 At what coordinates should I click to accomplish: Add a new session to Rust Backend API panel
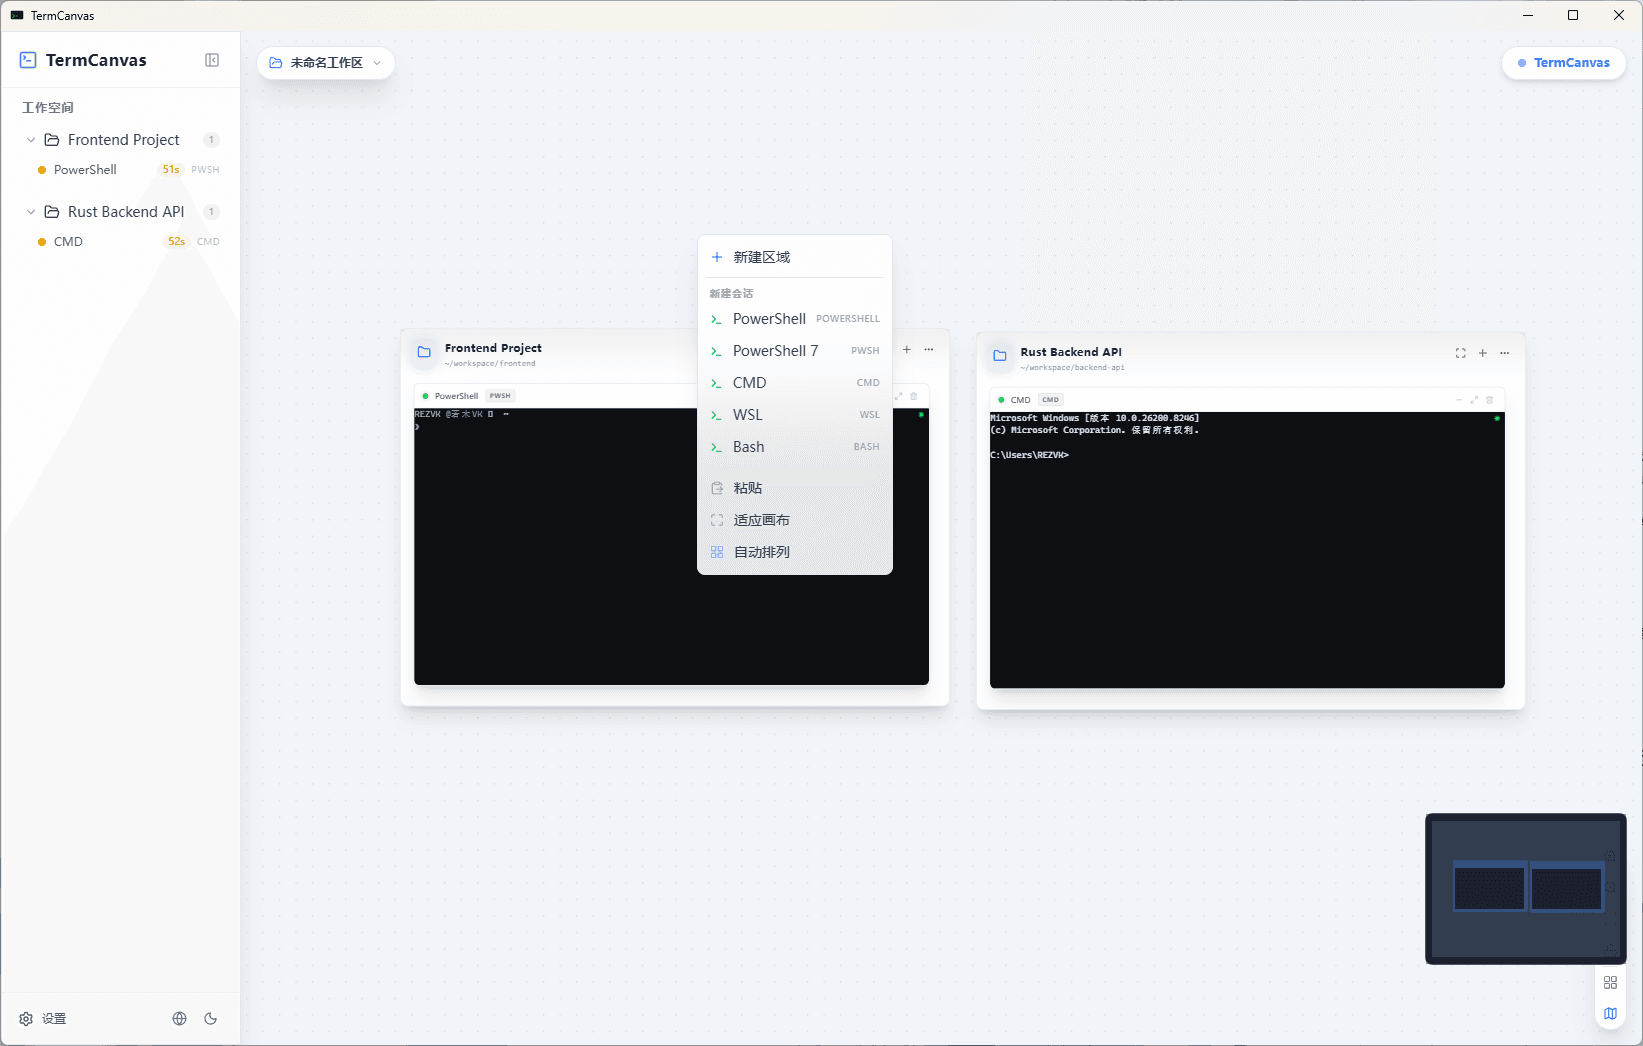(x=1482, y=353)
